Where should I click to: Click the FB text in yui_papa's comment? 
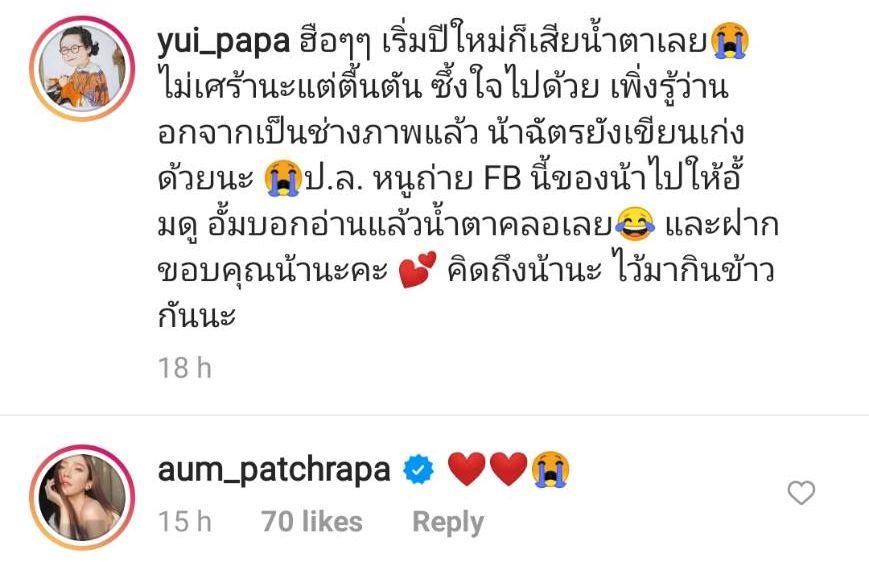(x=503, y=178)
